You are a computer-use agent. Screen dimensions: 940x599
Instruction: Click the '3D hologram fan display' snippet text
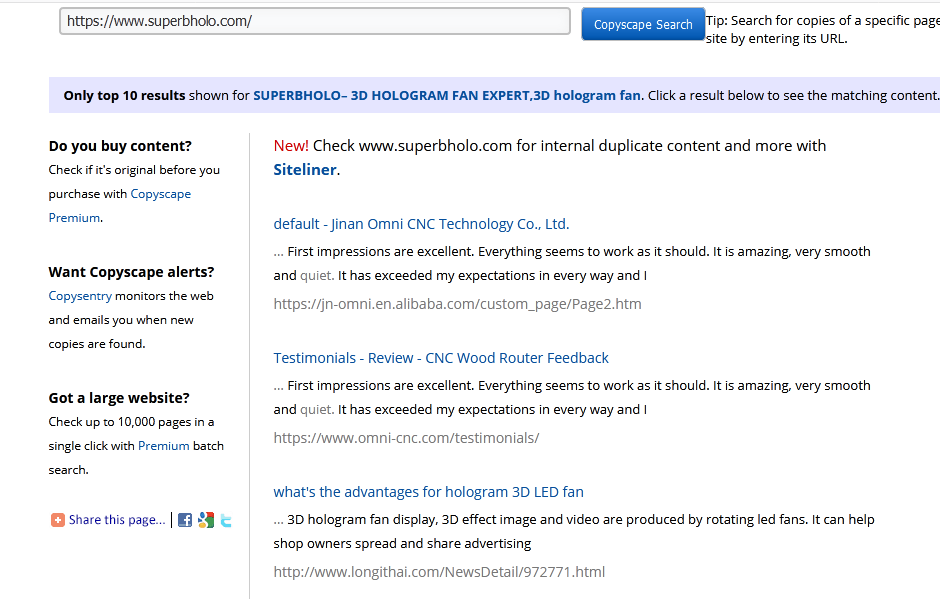point(574,531)
